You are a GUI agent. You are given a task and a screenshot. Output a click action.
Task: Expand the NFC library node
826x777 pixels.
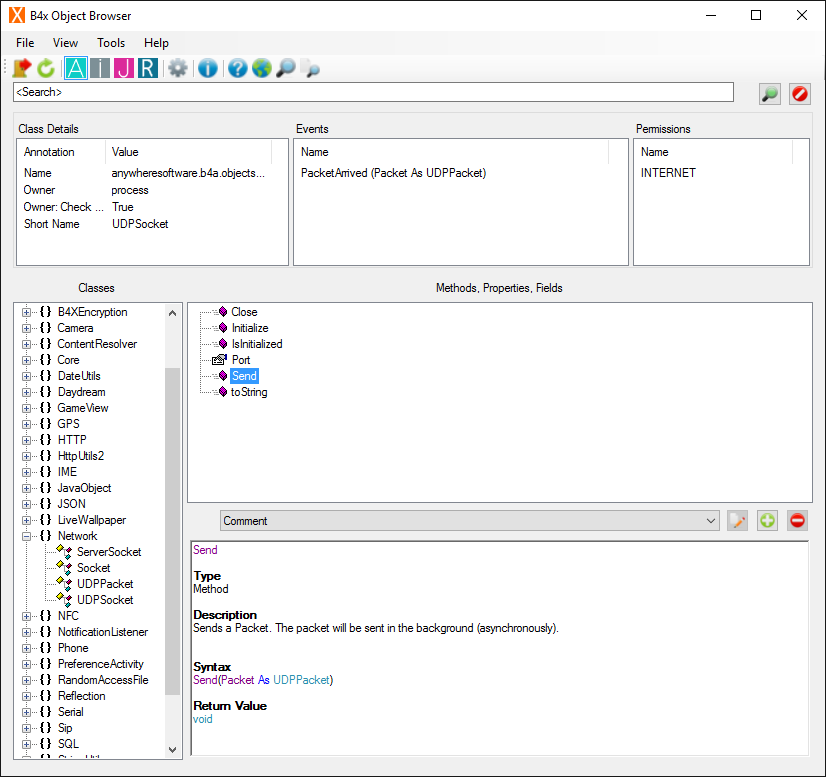(26, 616)
